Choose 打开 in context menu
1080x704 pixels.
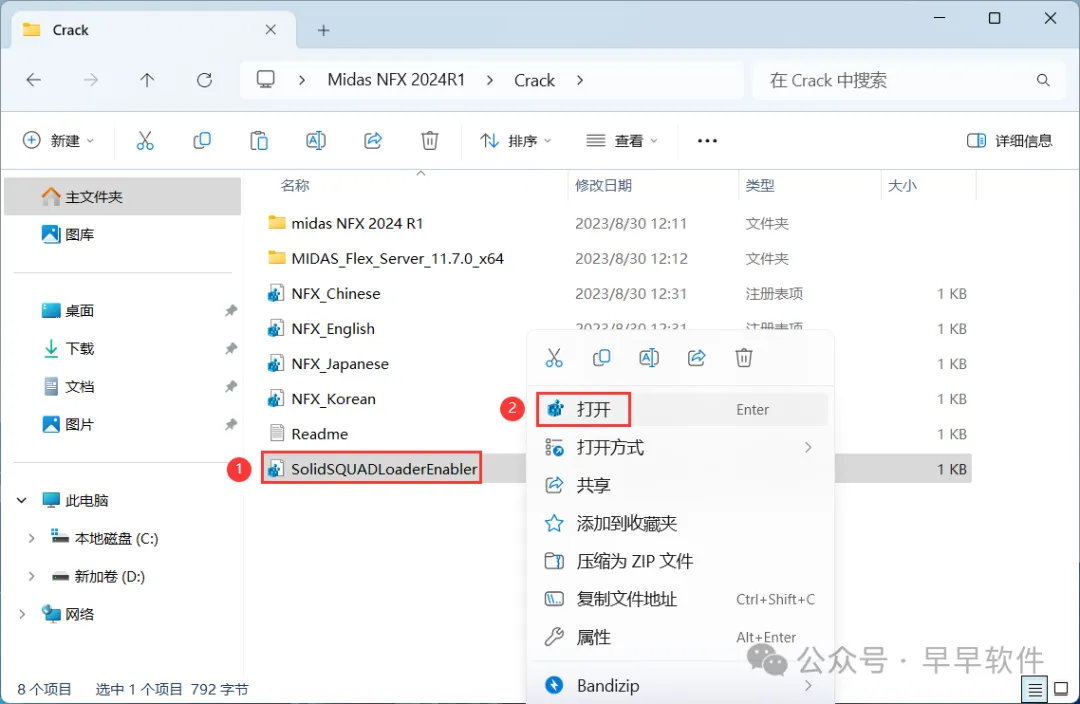pyautogui.click(x=682, y=409)
